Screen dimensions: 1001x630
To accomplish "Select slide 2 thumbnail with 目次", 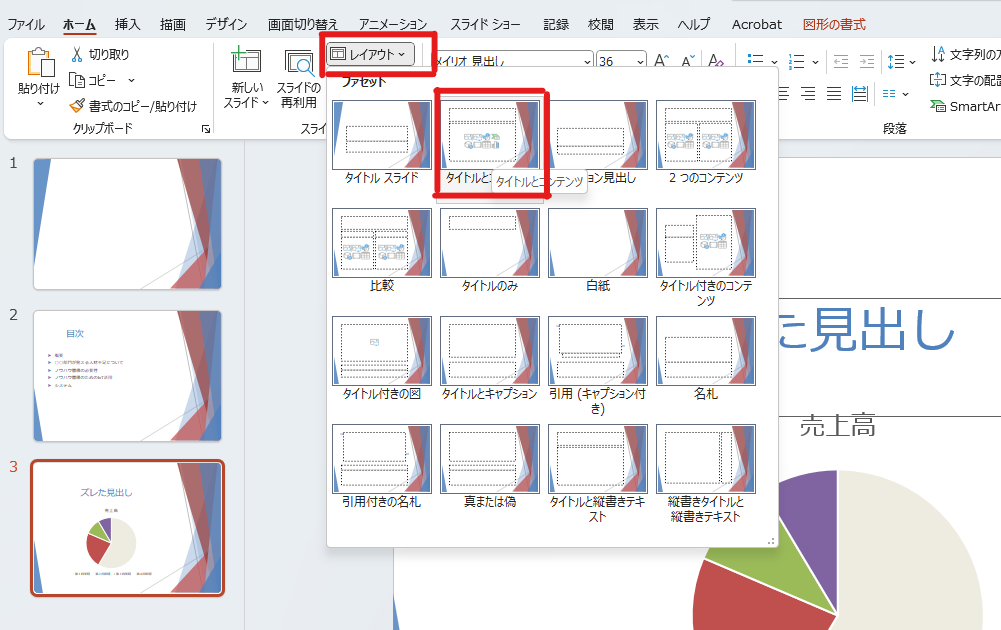I will (x=128, y=375).
